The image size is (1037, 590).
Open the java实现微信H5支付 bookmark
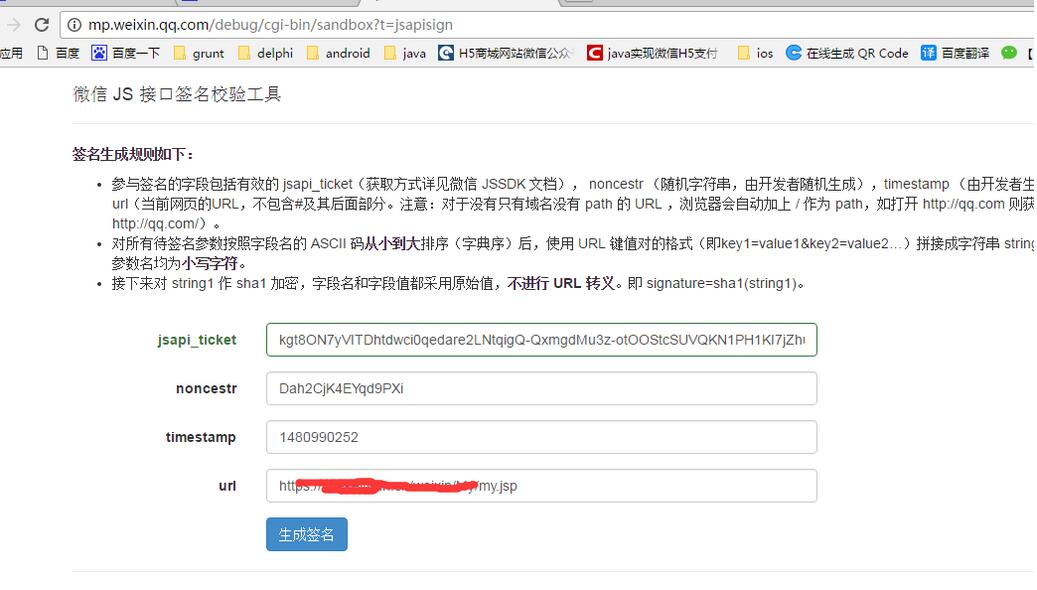point(652,53)
